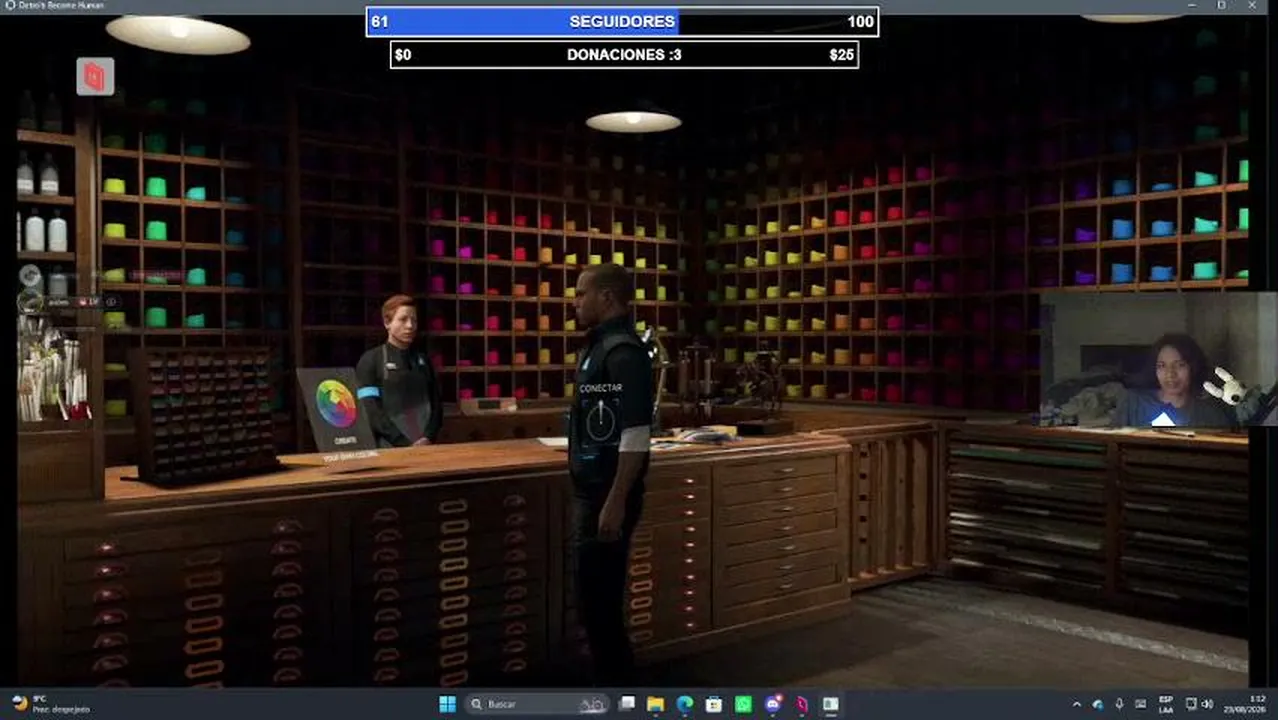
Task: Launch Microsoft Edge from the taskbar
Action: (685, 704)
